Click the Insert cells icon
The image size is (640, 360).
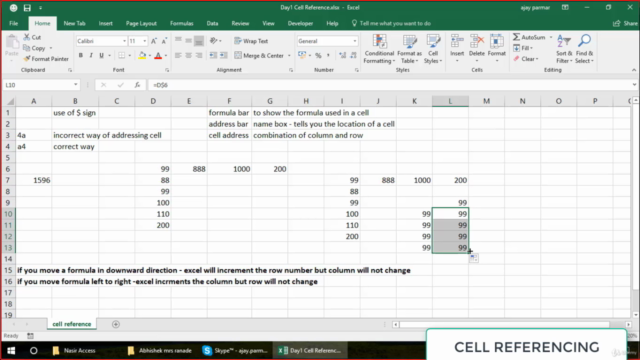pyautogui.click(x=457, y=42)
